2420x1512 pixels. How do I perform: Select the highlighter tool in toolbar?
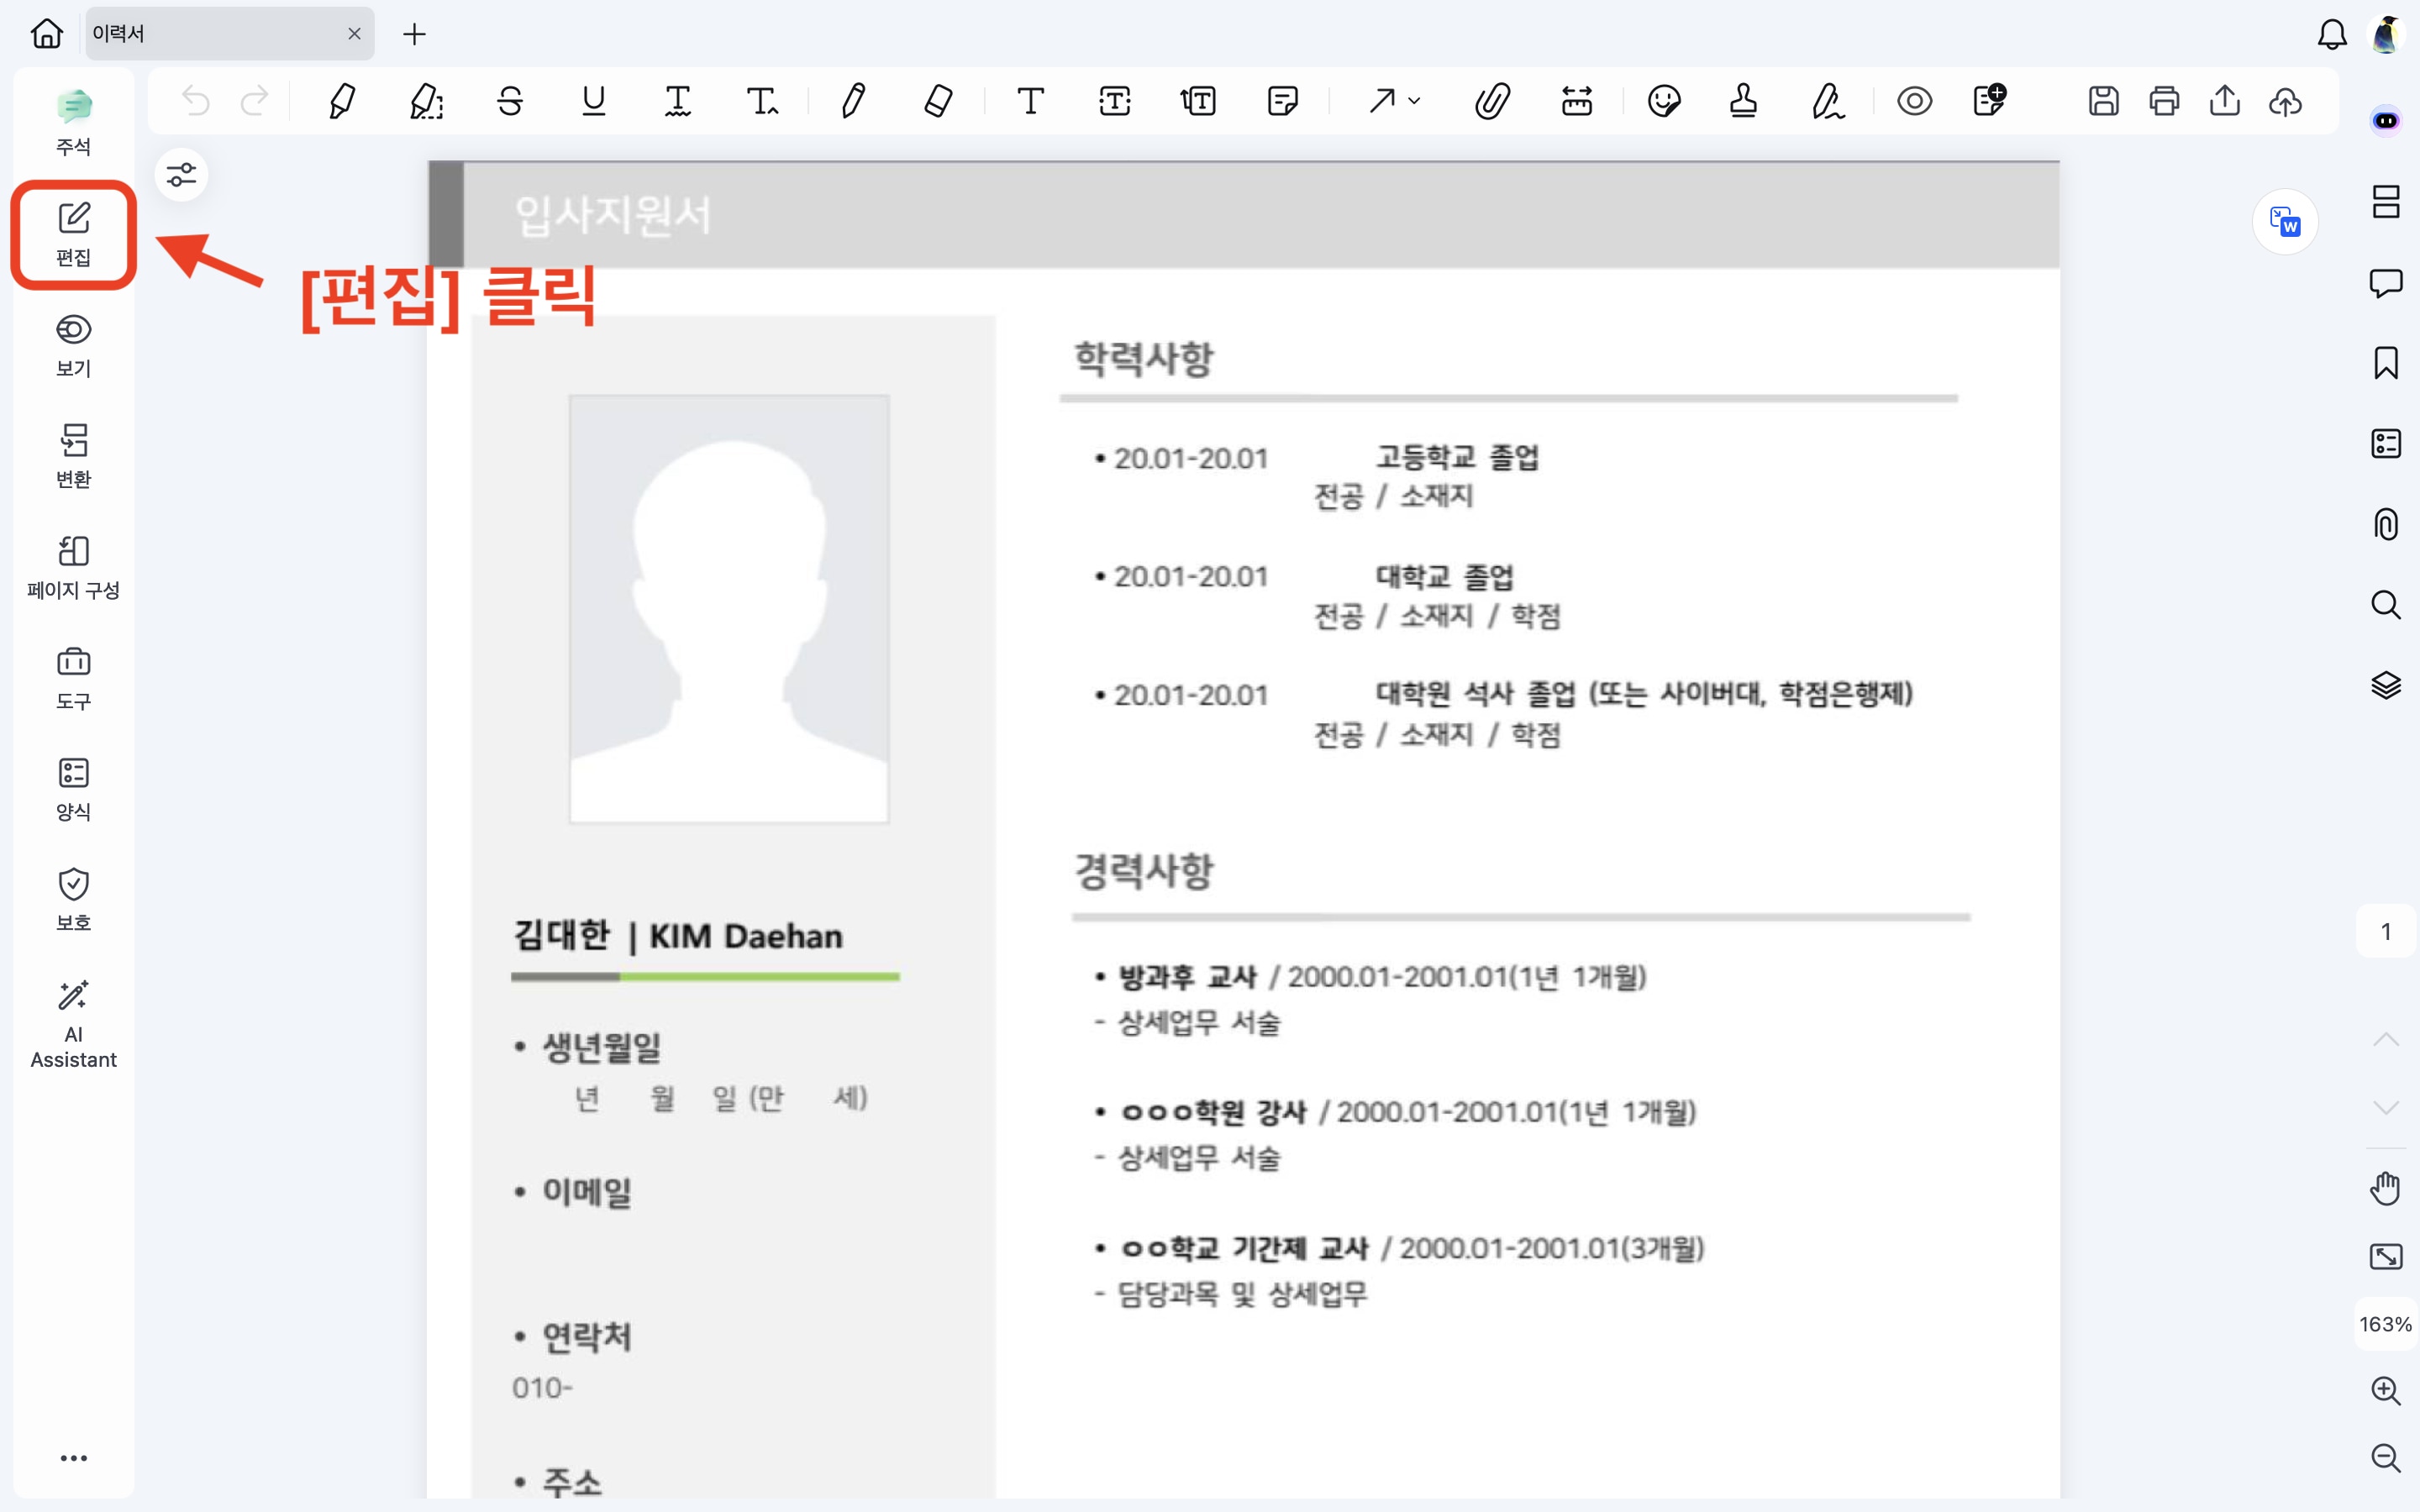[x=342, y=101]
